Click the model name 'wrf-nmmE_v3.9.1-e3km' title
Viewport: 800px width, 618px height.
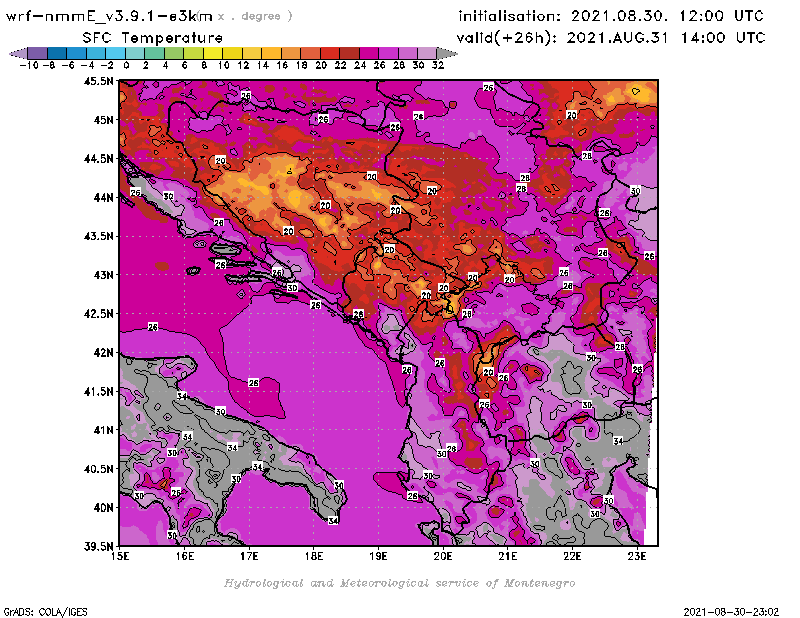pyautogui.click(x=109, y=16)
